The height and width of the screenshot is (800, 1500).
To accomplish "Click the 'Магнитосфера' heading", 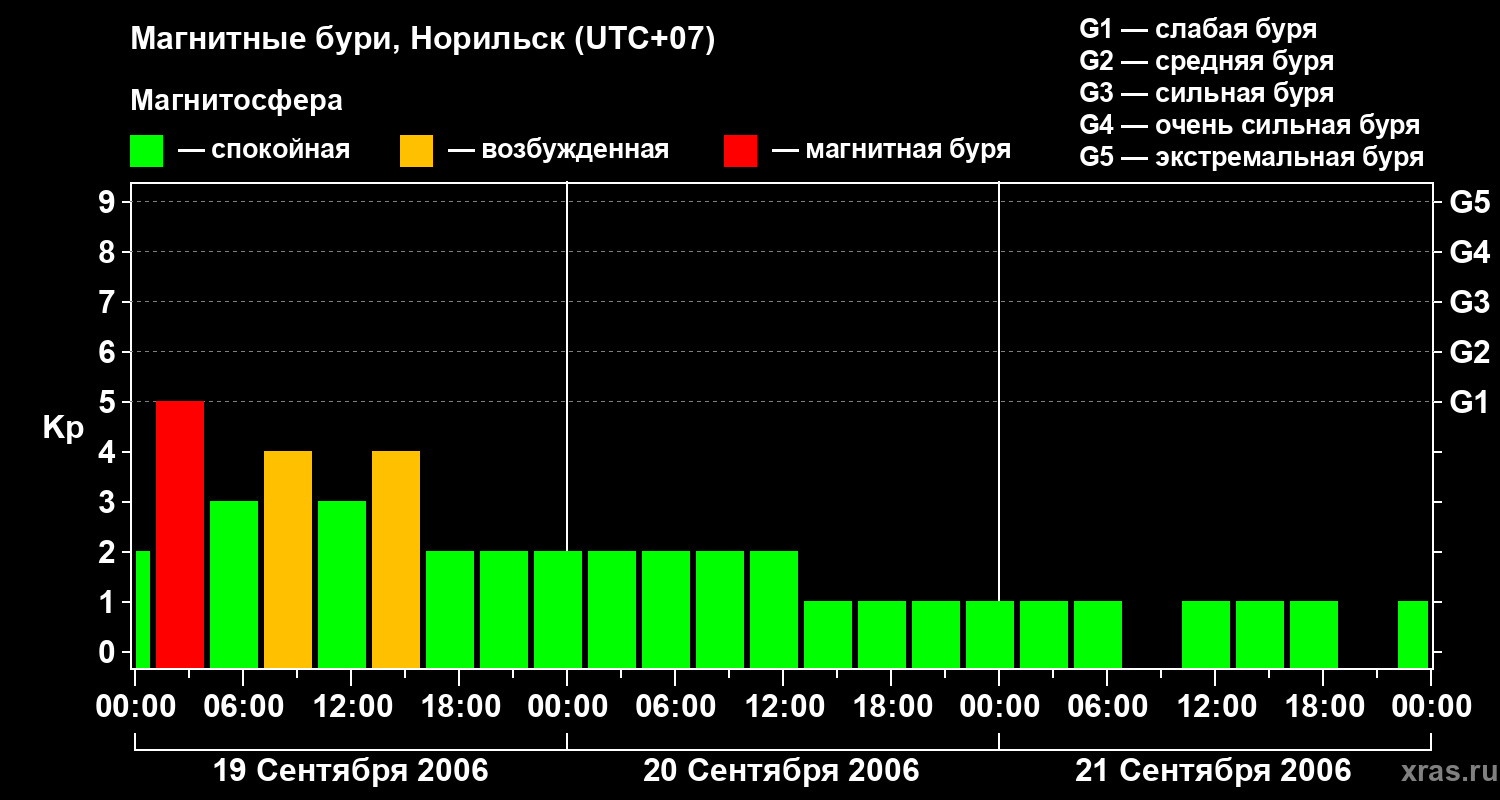I will tap(236, 101).
